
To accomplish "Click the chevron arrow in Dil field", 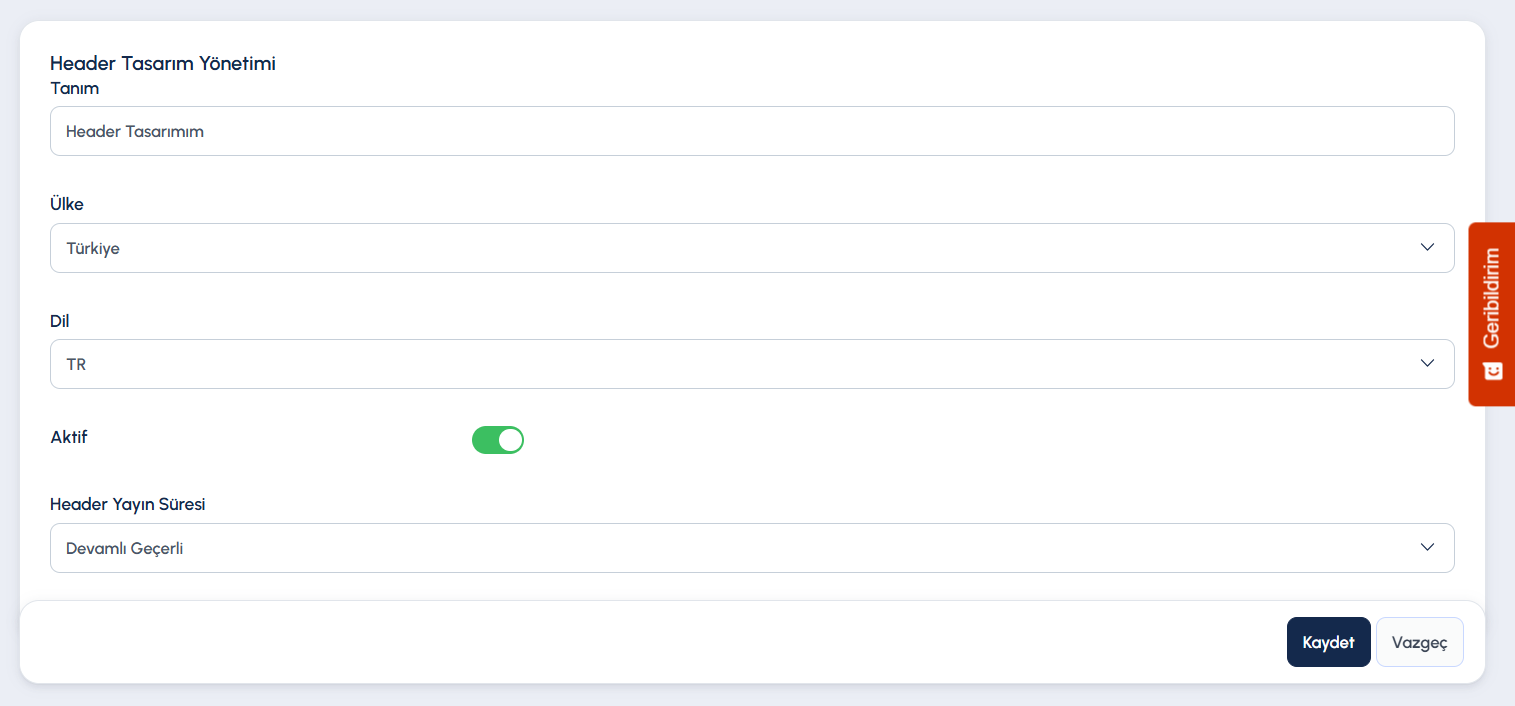I will [1427, 363].
